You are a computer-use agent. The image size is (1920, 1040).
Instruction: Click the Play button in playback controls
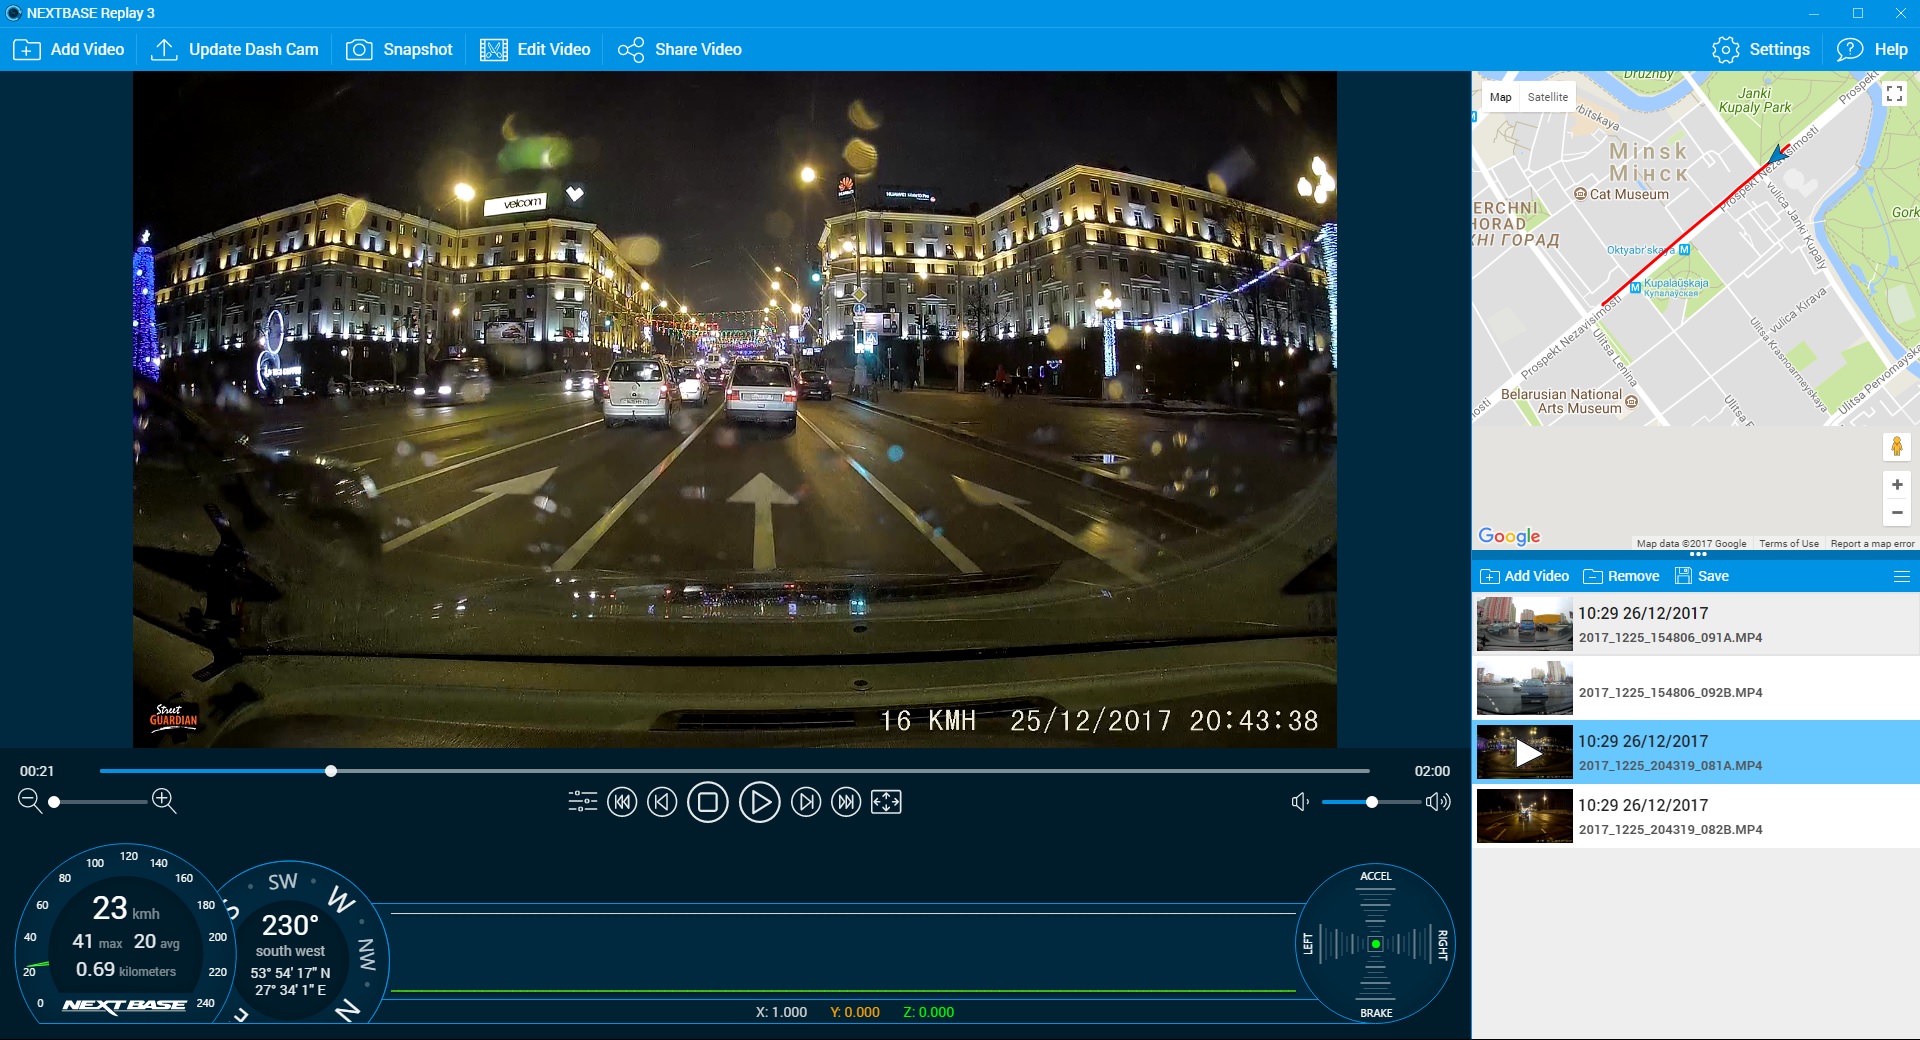click(759, 802)
